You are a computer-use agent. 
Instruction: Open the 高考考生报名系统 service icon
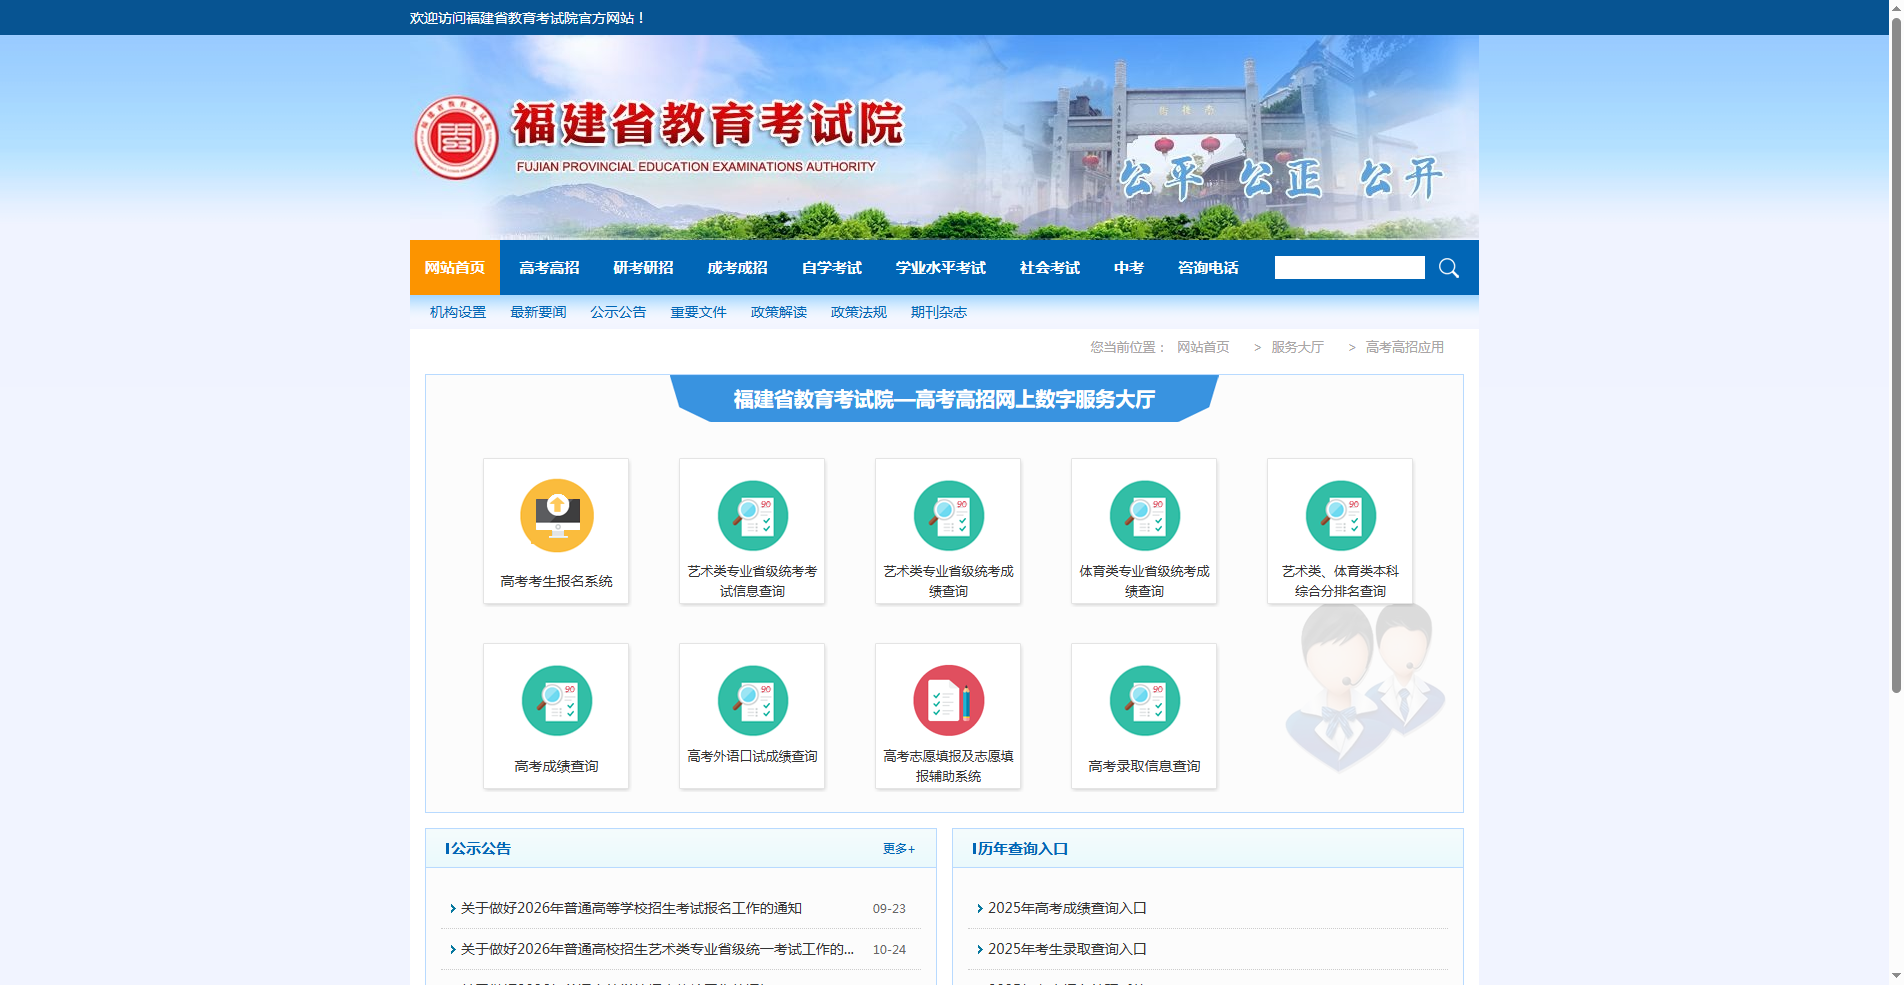(555, 530)
